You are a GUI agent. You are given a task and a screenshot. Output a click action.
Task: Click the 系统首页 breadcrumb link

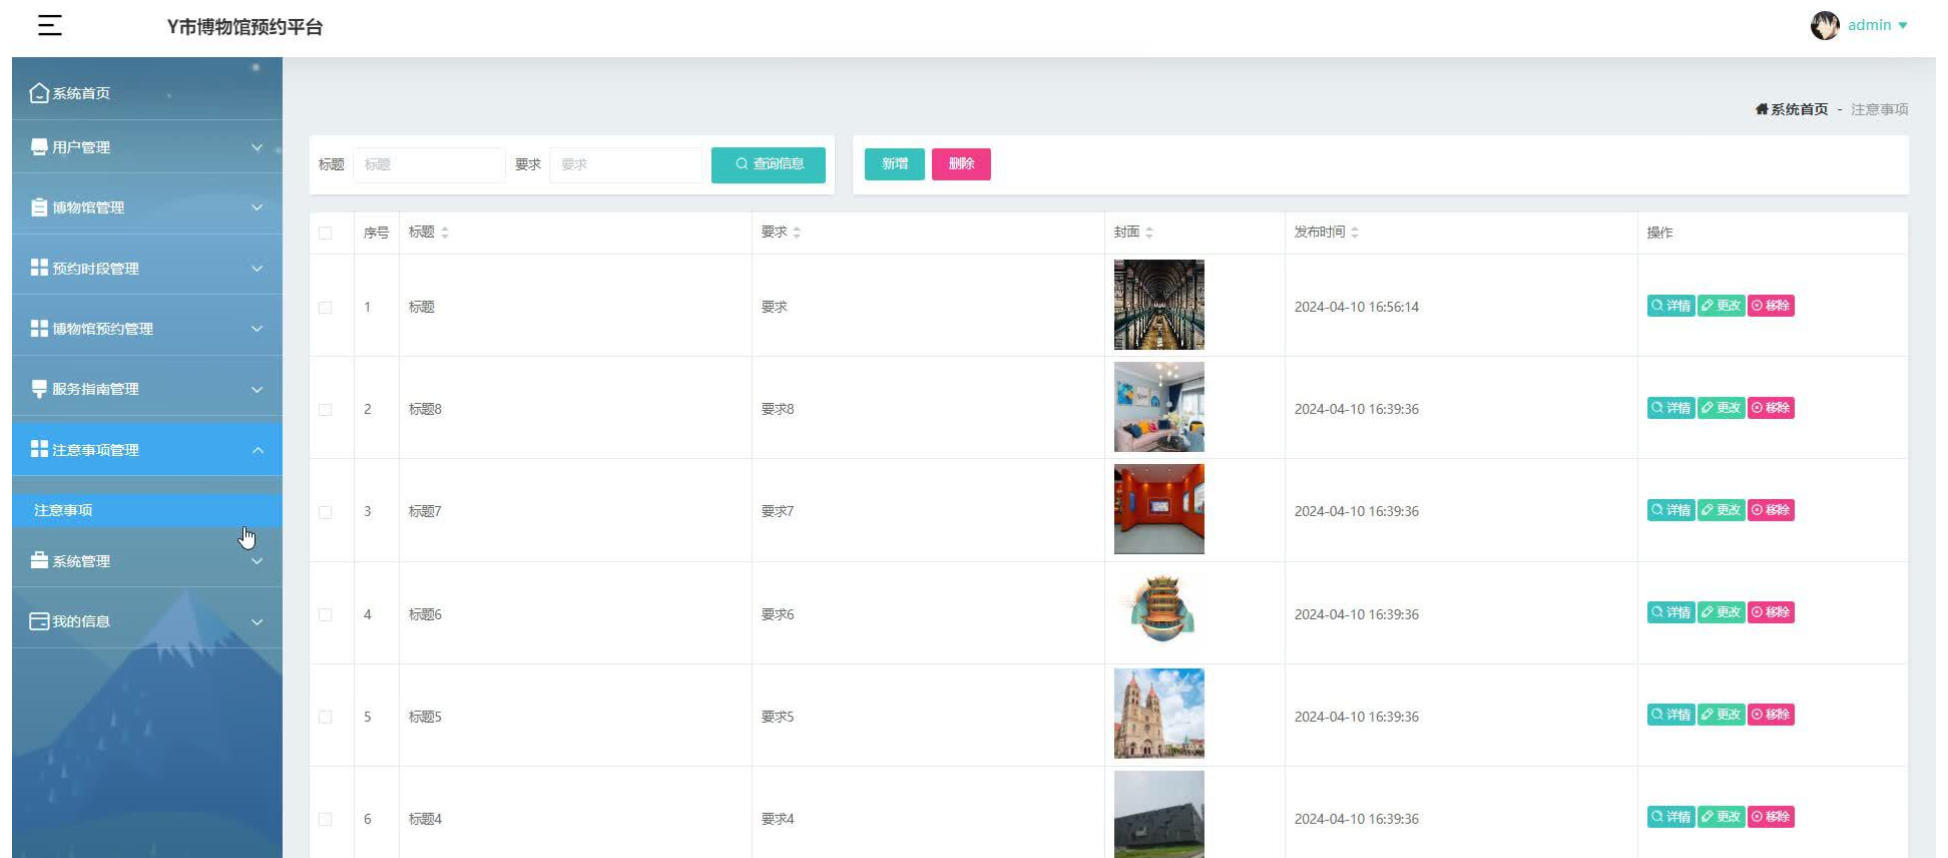pyautogui.click(x=1799, y=109)
